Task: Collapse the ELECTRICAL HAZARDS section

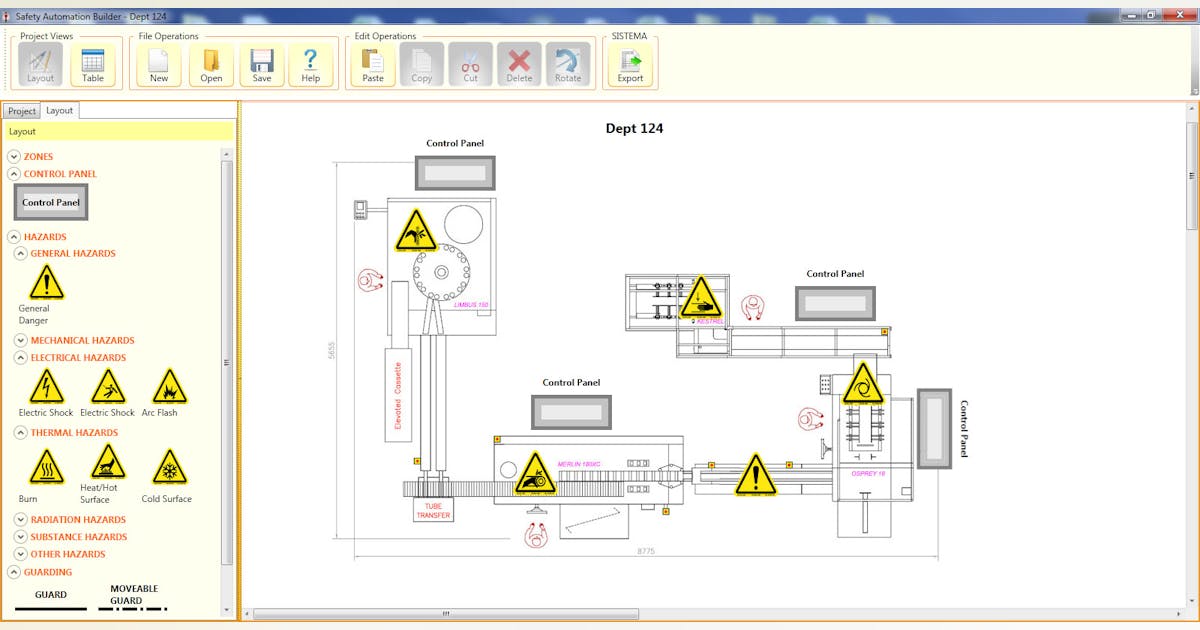Action: pos(21,357)
